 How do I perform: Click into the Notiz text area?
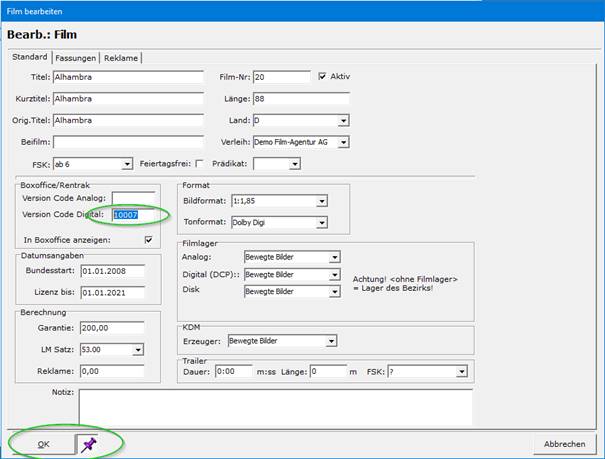point(275,406)
